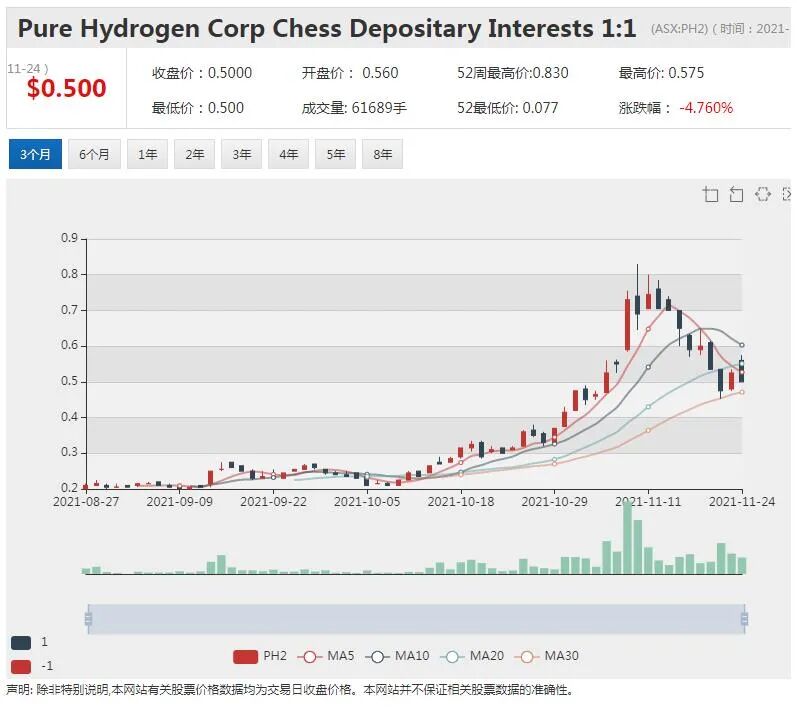Switch to the 6个月 range
The image size is (797, 717).
point(94,154)
